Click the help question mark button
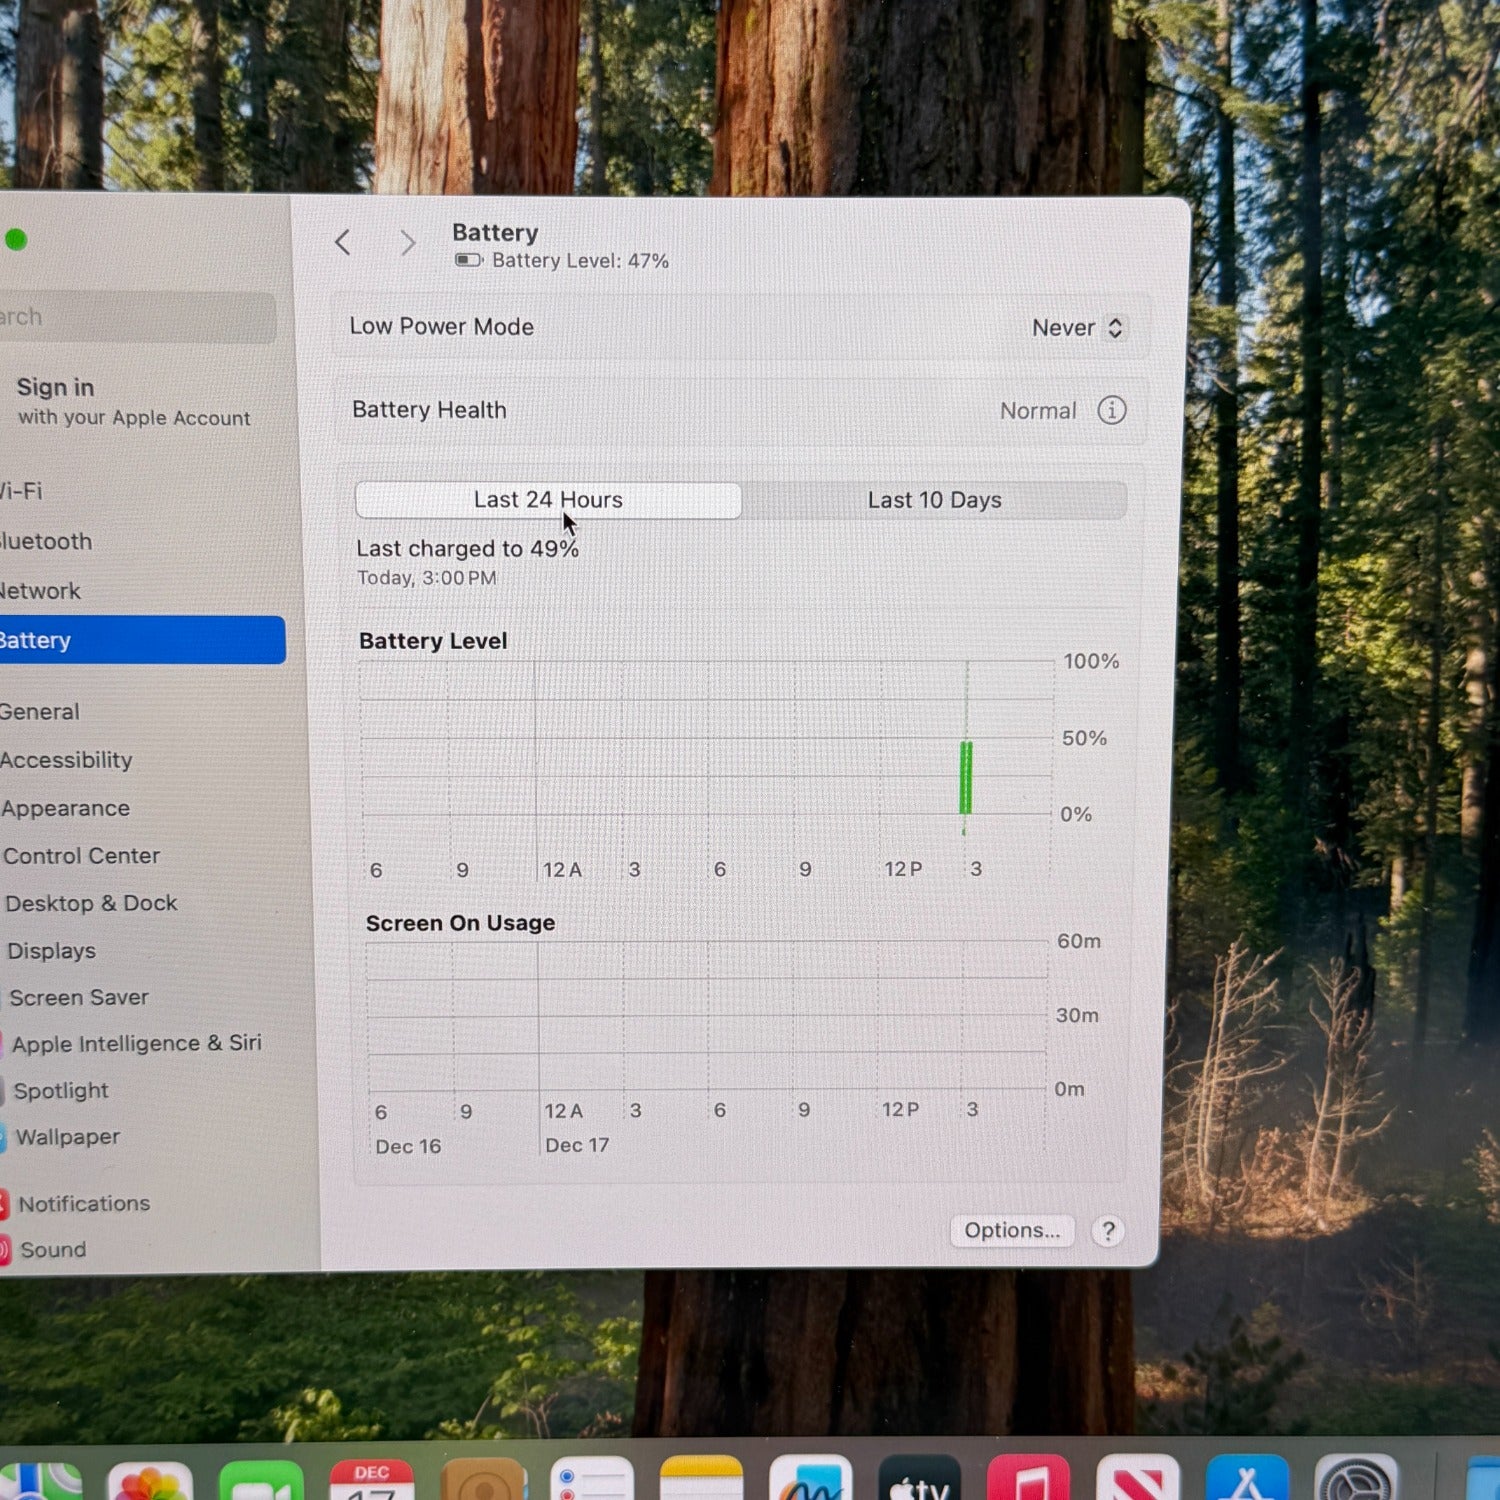 (x=1108, y=1231)
